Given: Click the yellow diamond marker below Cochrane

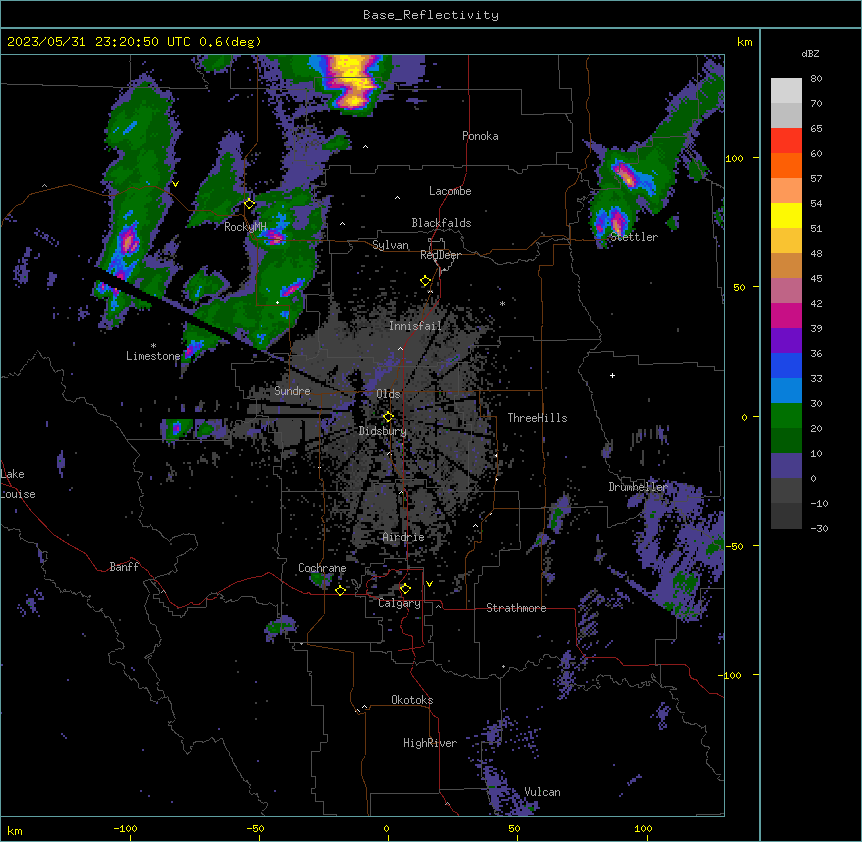Looking at the screenshot, I should click(340, 590).
